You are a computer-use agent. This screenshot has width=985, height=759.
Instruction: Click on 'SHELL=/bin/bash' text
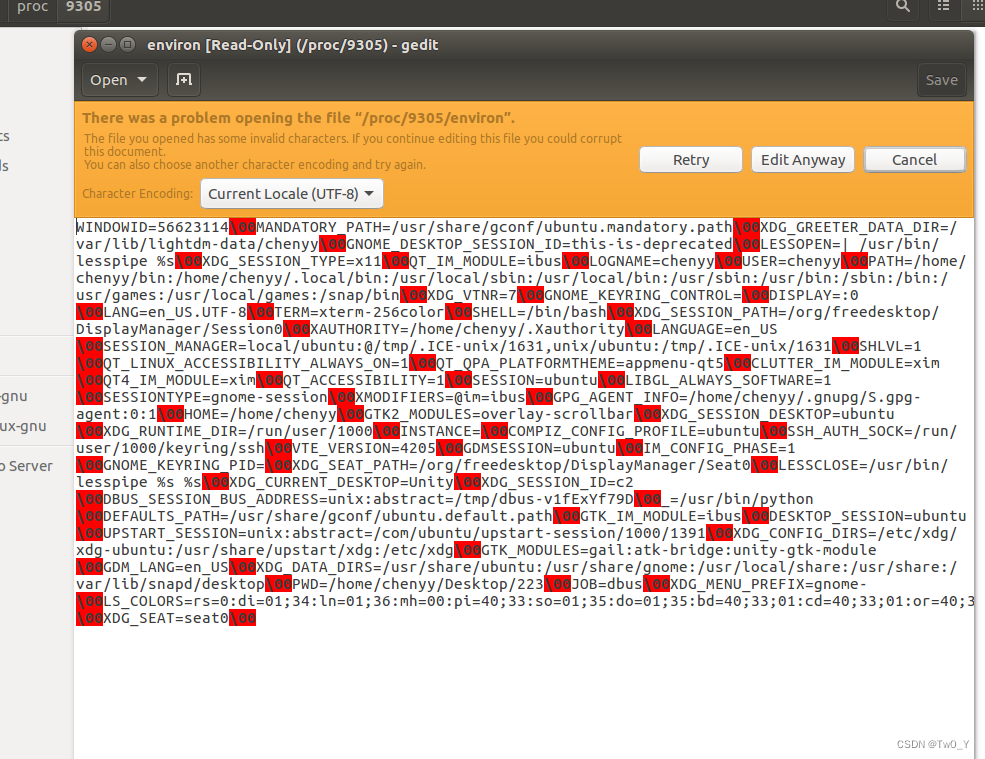[x=540, y=312]
